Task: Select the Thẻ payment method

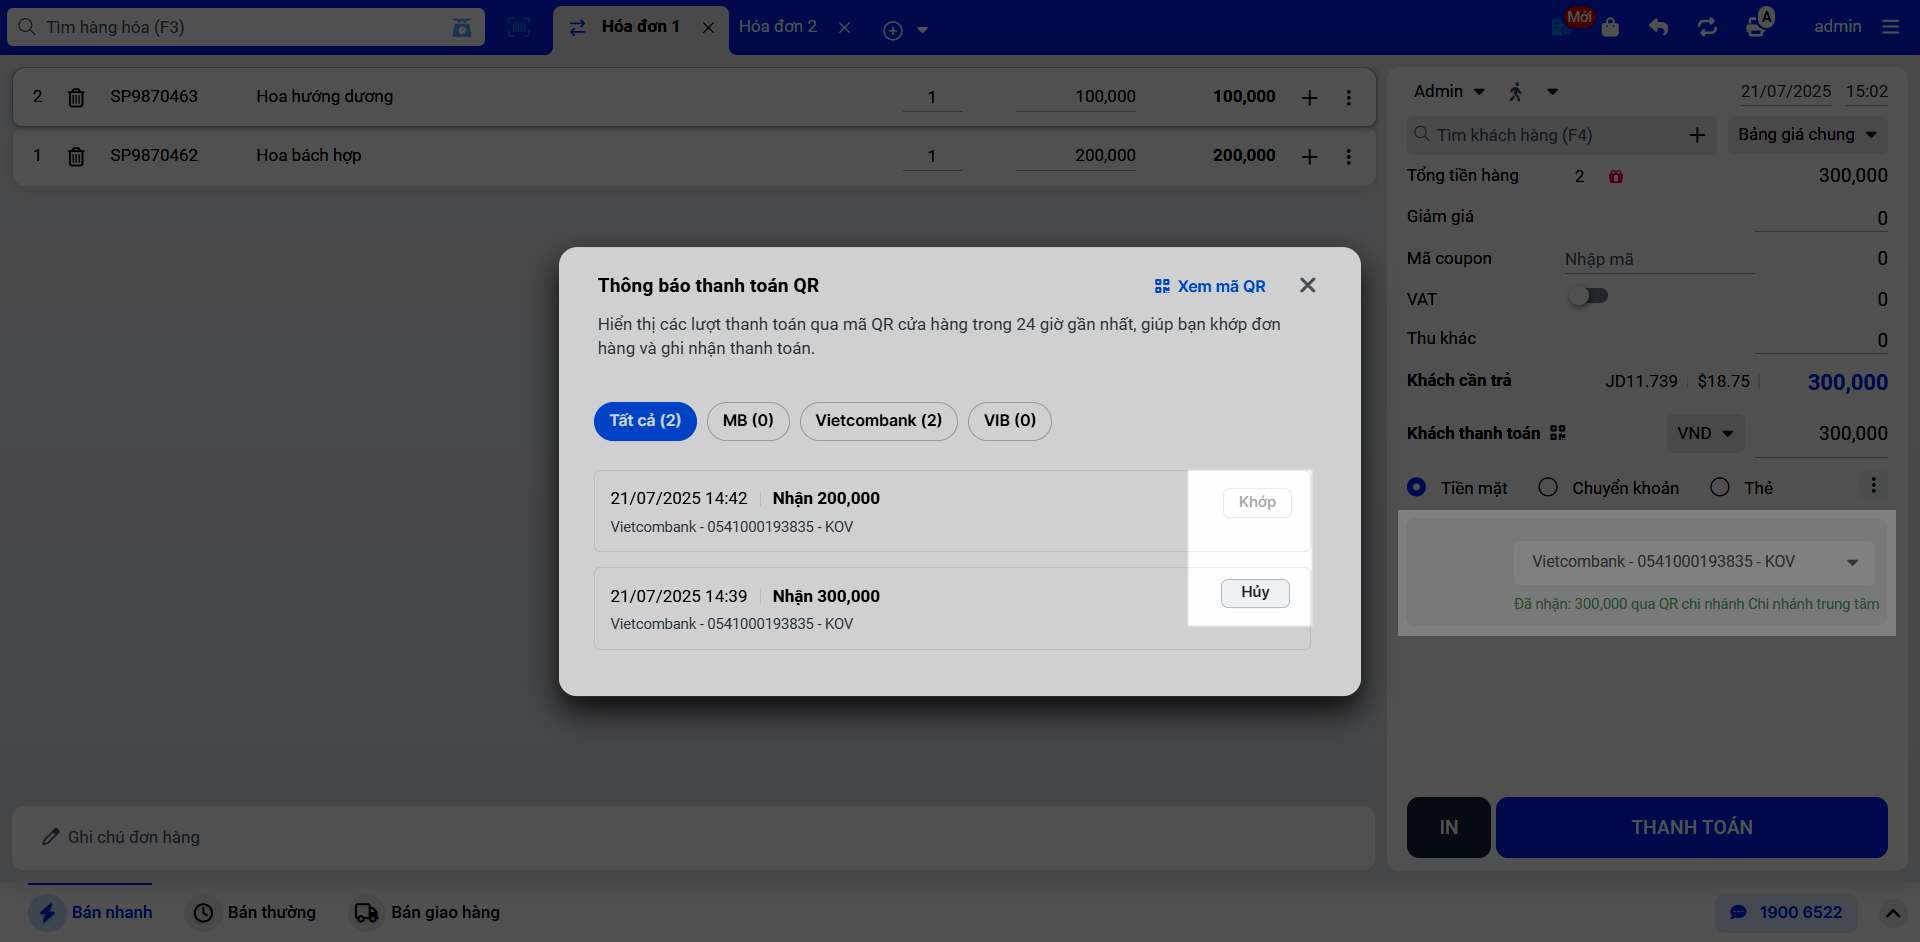Action: point(1720,487)
